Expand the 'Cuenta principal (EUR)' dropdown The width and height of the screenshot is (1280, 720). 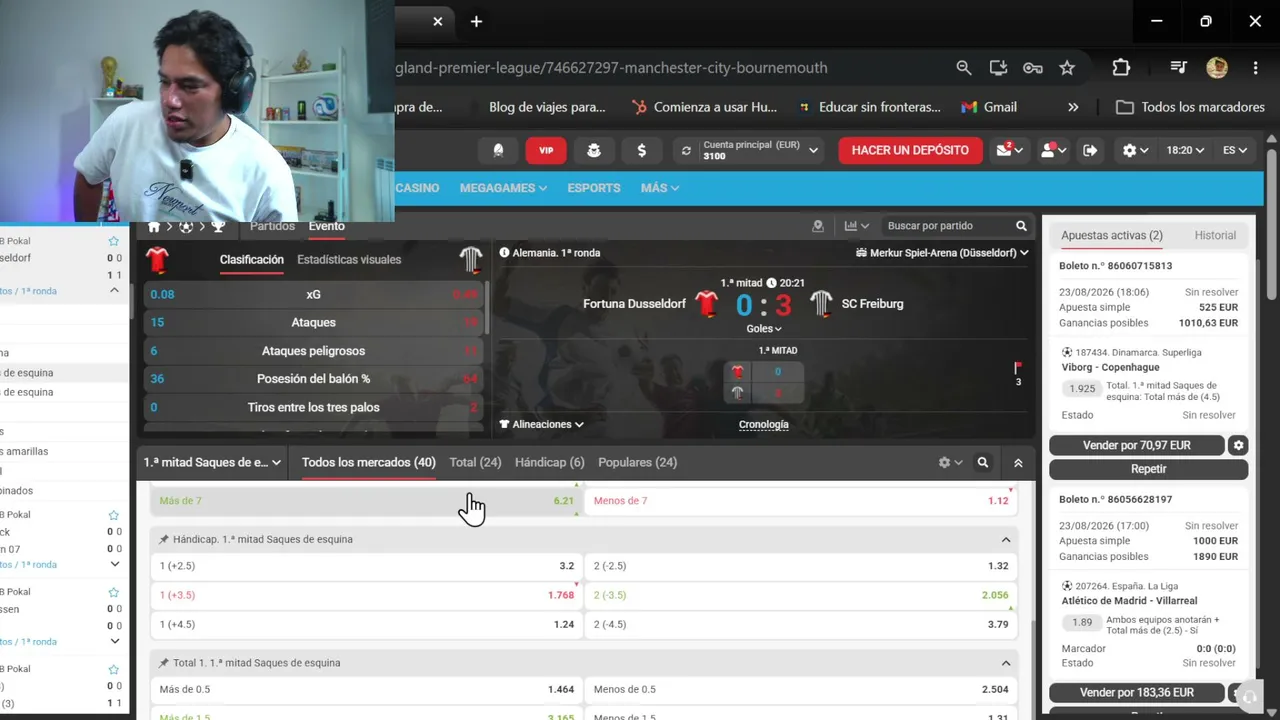pyautogui.click(x=813, y=150)
